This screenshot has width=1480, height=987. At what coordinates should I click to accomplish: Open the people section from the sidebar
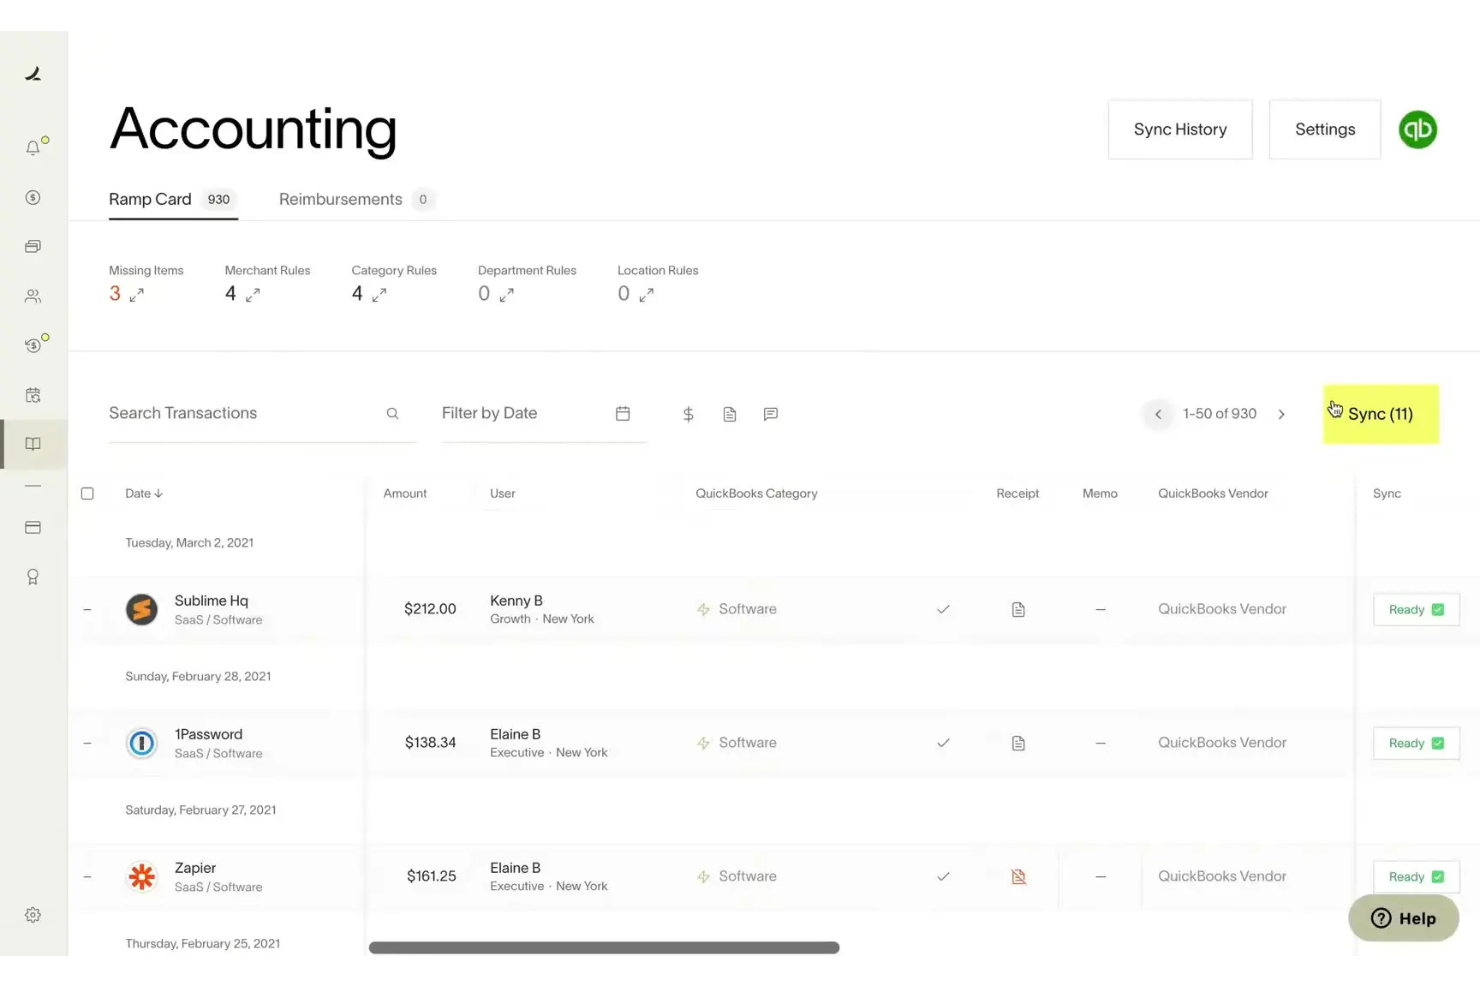[33, 295]
